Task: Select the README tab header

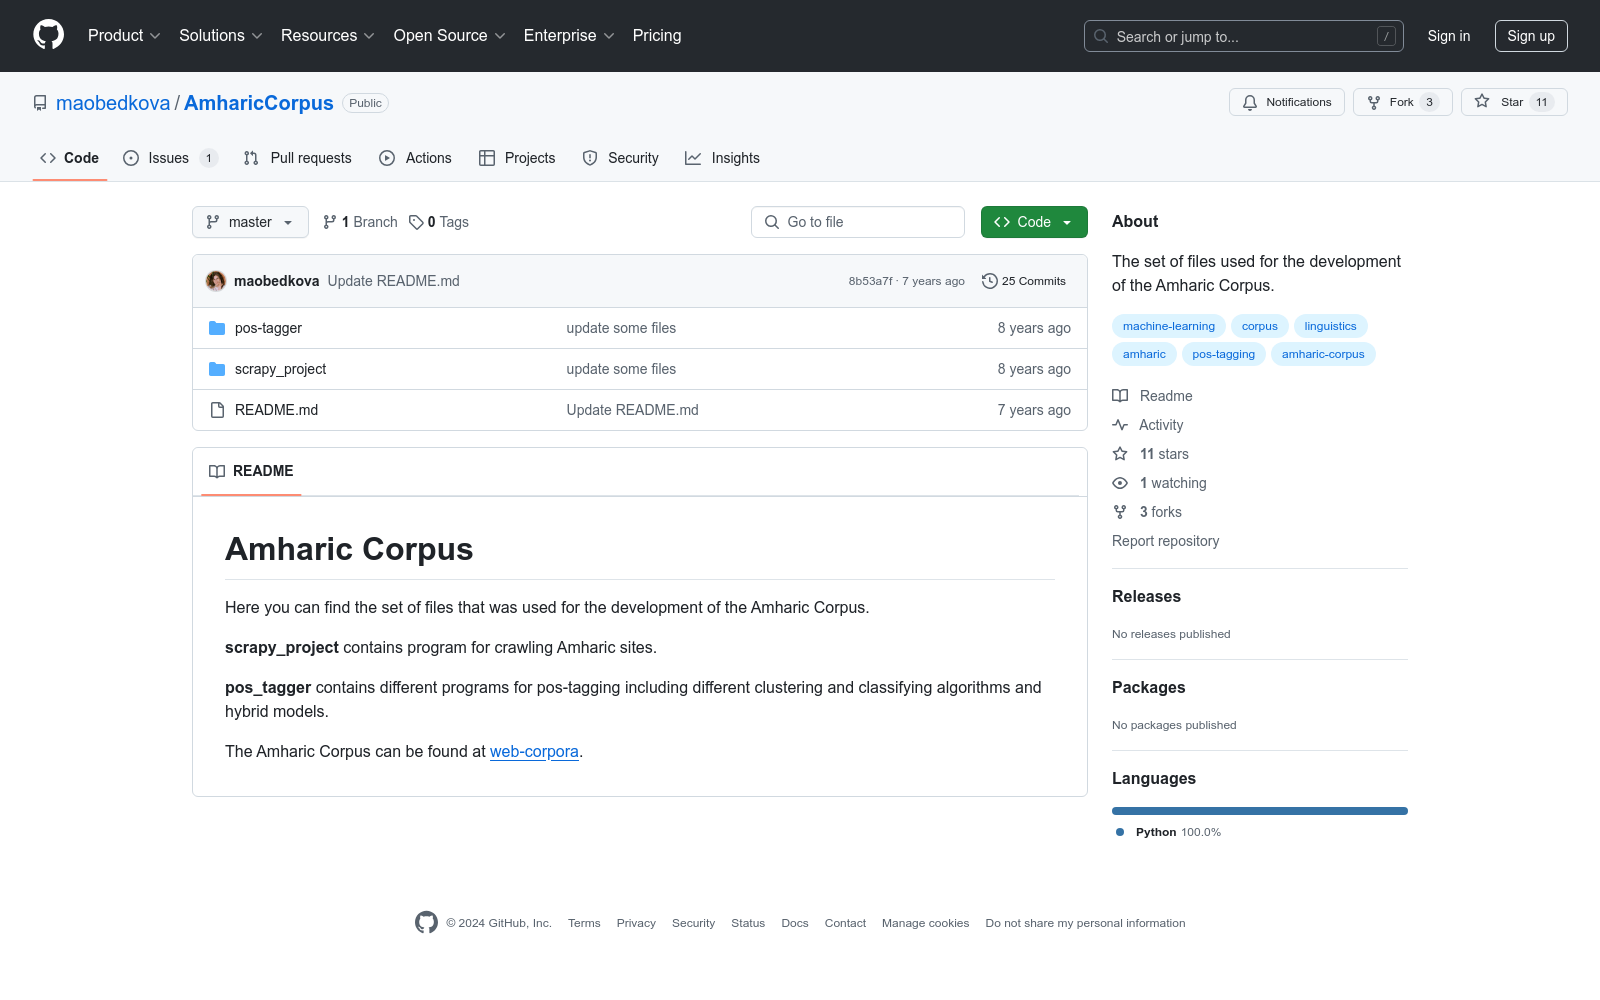Action: pyautogui.click(x=251, y=471)
